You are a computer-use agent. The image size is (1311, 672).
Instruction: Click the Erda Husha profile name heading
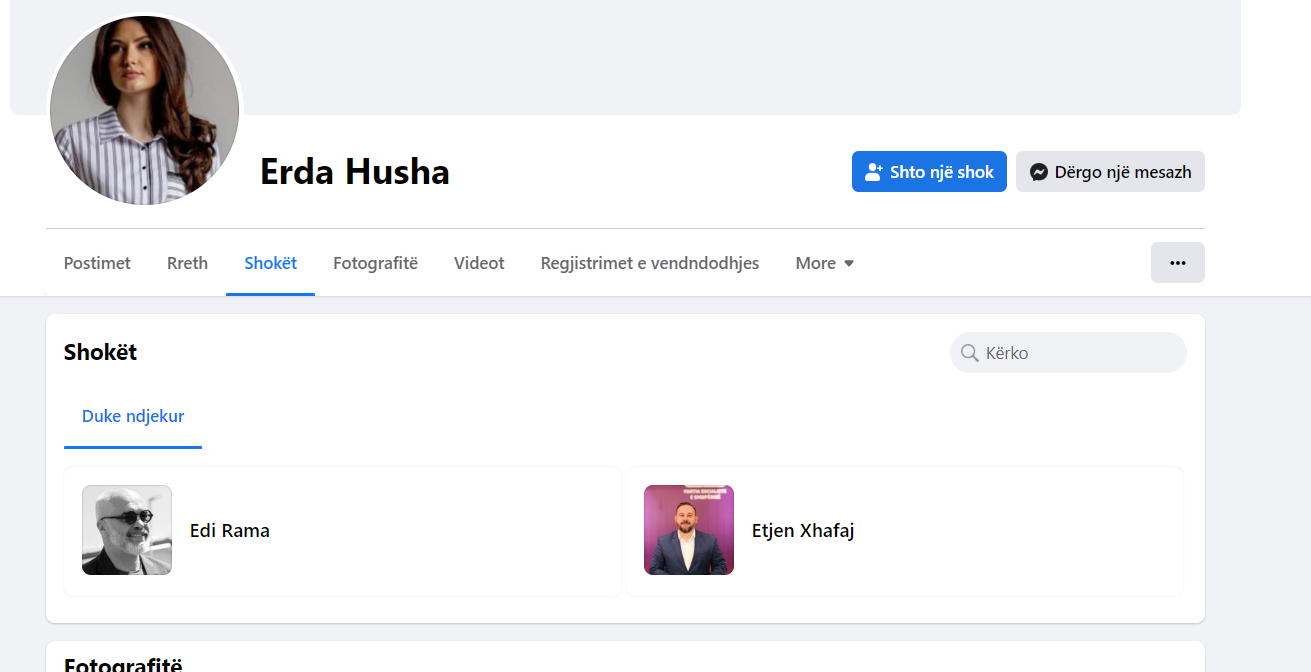[354, 172]
